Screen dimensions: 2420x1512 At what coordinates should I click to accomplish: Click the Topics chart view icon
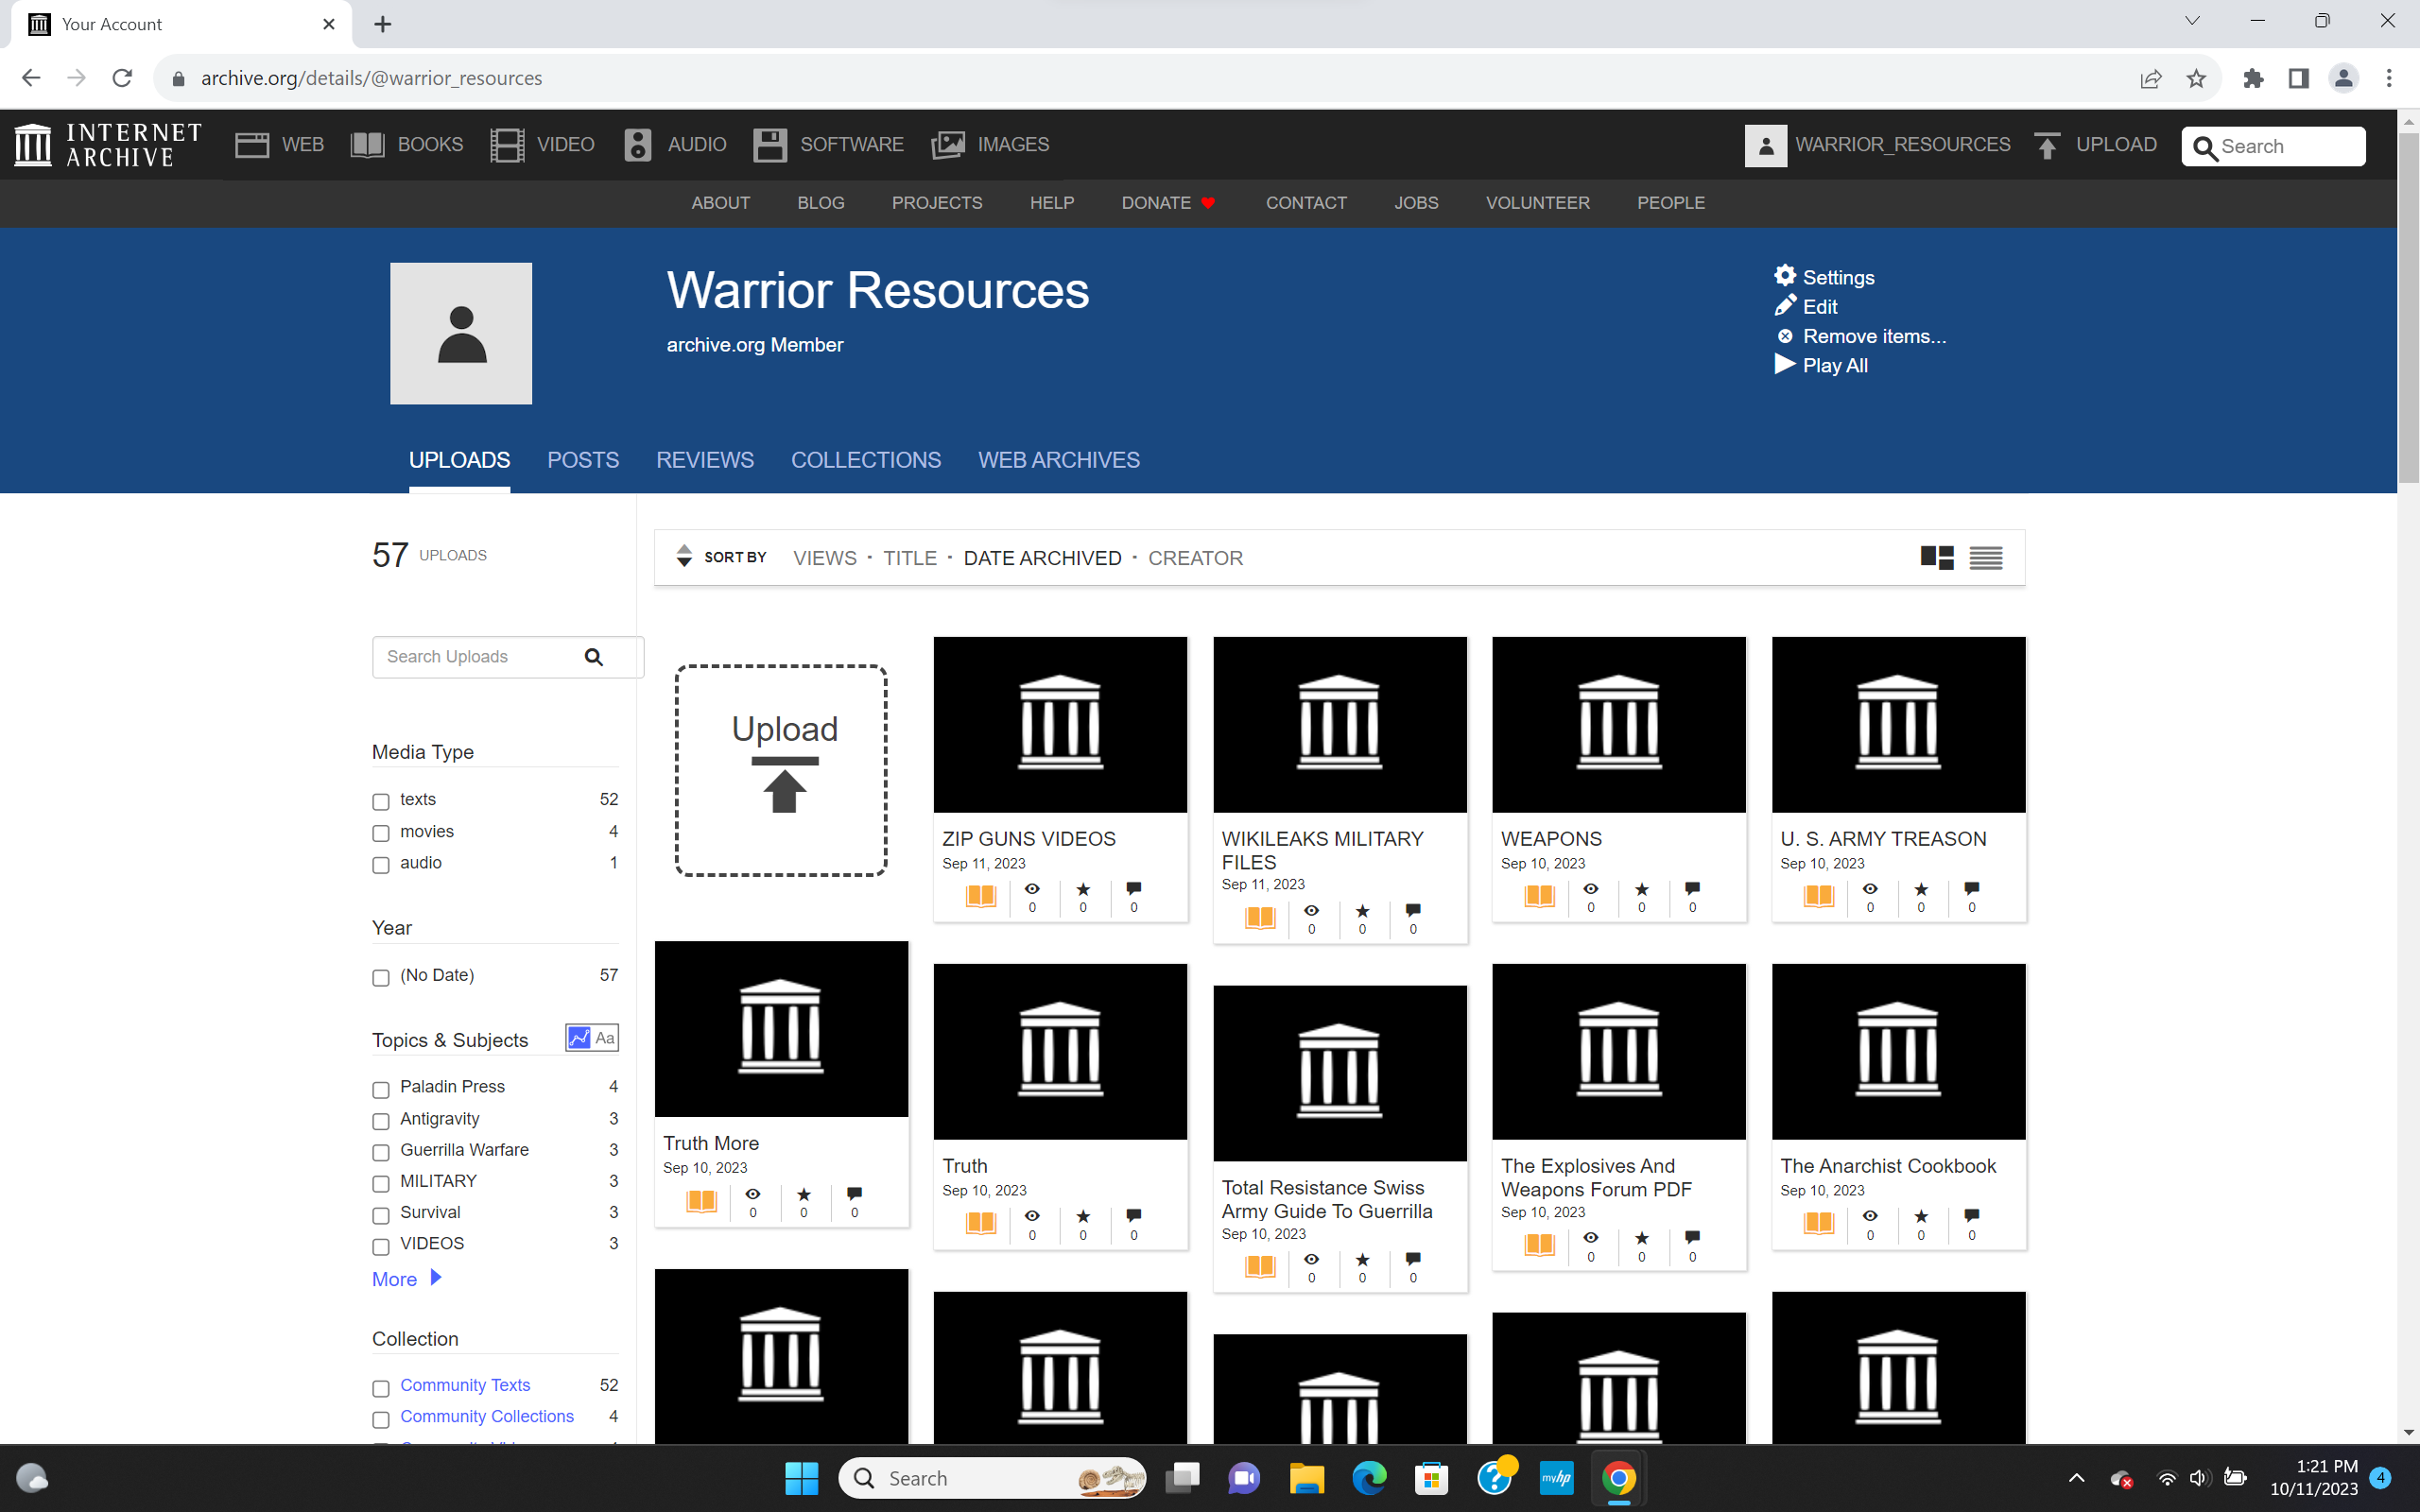[579, 1038]
